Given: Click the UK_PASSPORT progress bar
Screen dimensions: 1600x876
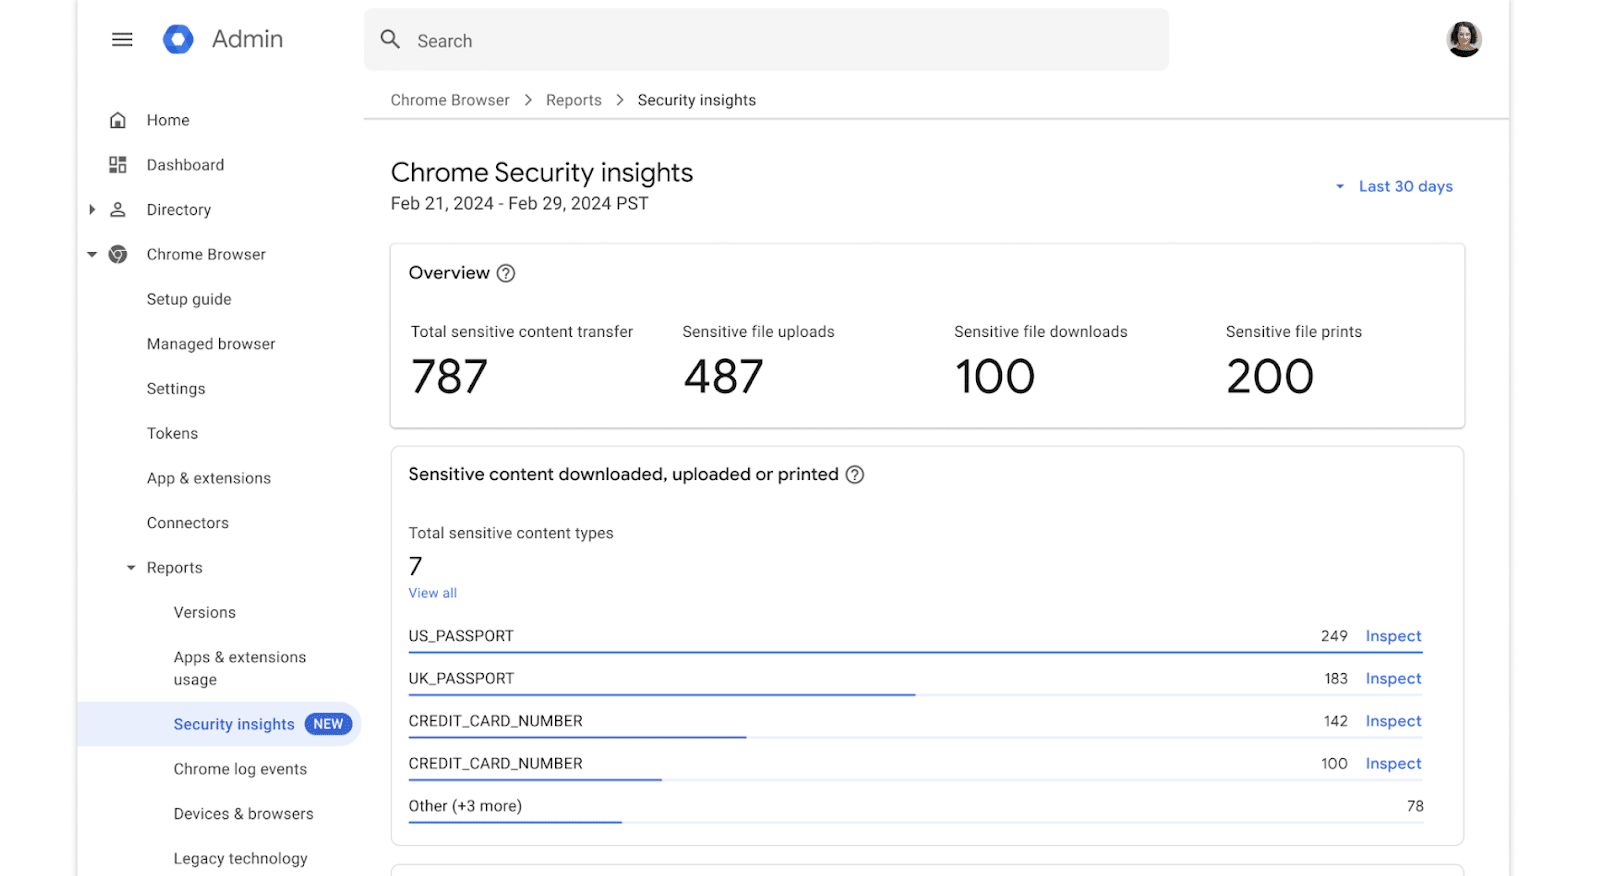Looking at the screenshot, I should [x=661, y=694].
